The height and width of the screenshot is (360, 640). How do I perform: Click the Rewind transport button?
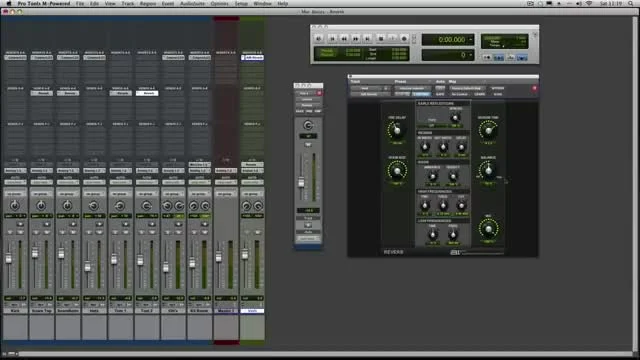344,38
